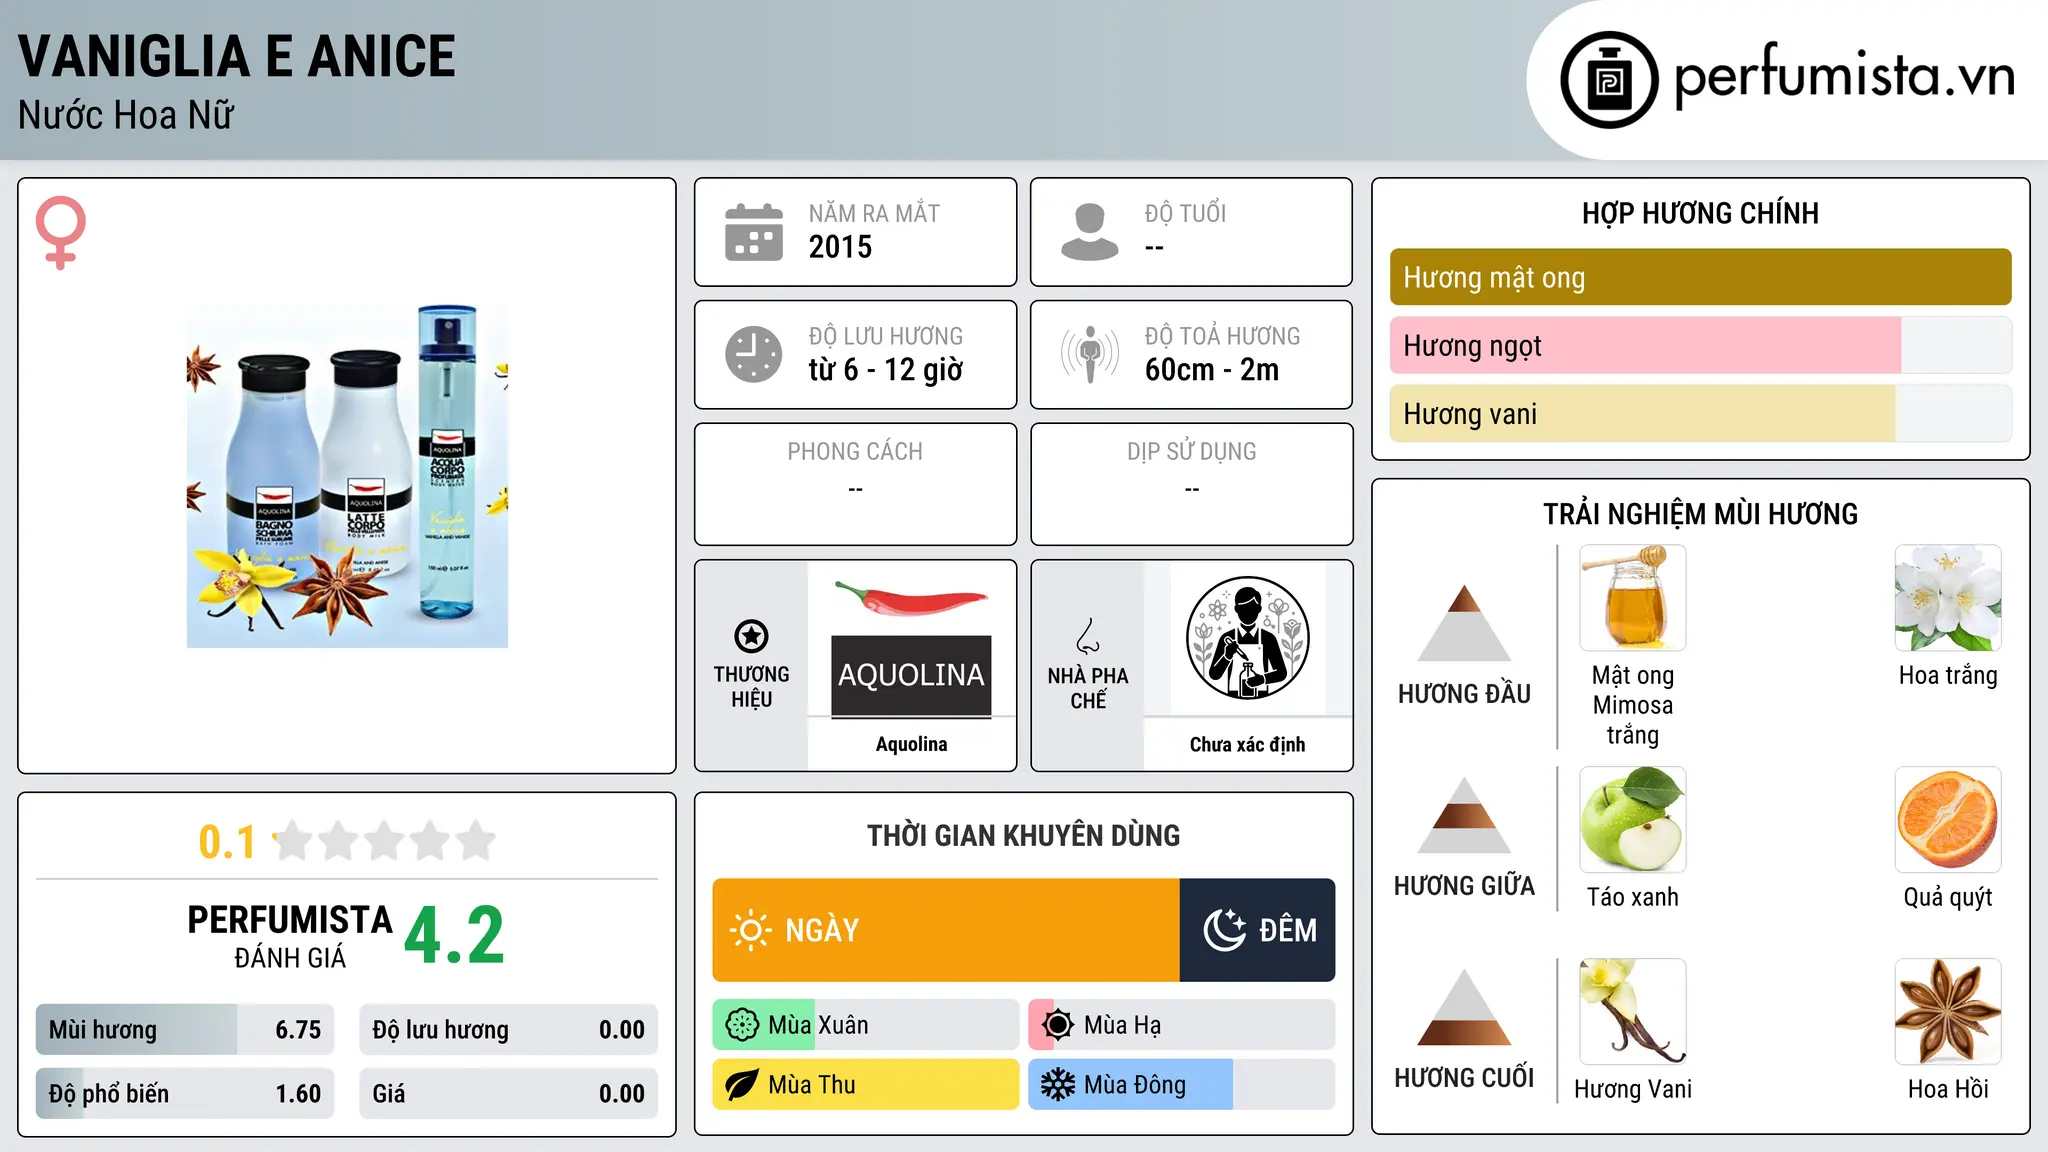Click the green apple note image
The height and width of the screenshot is (1152, 2048).
(x=1633, y=820)
